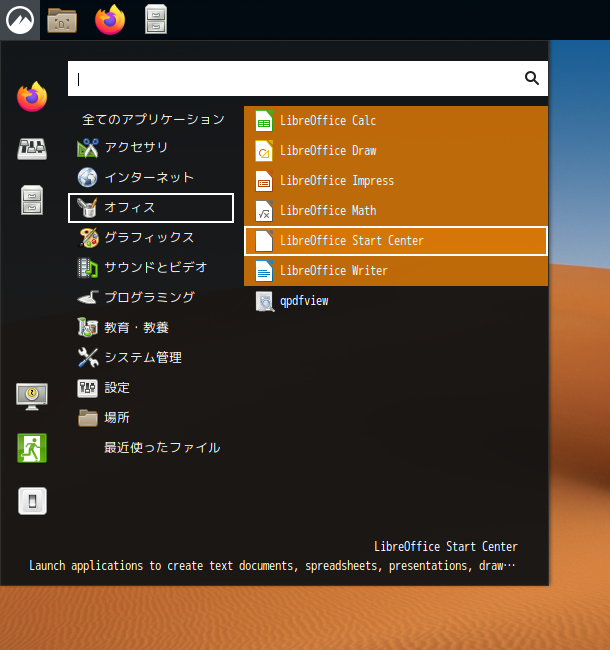
Task: Open the 教育・教養 category
Action: 151,327
